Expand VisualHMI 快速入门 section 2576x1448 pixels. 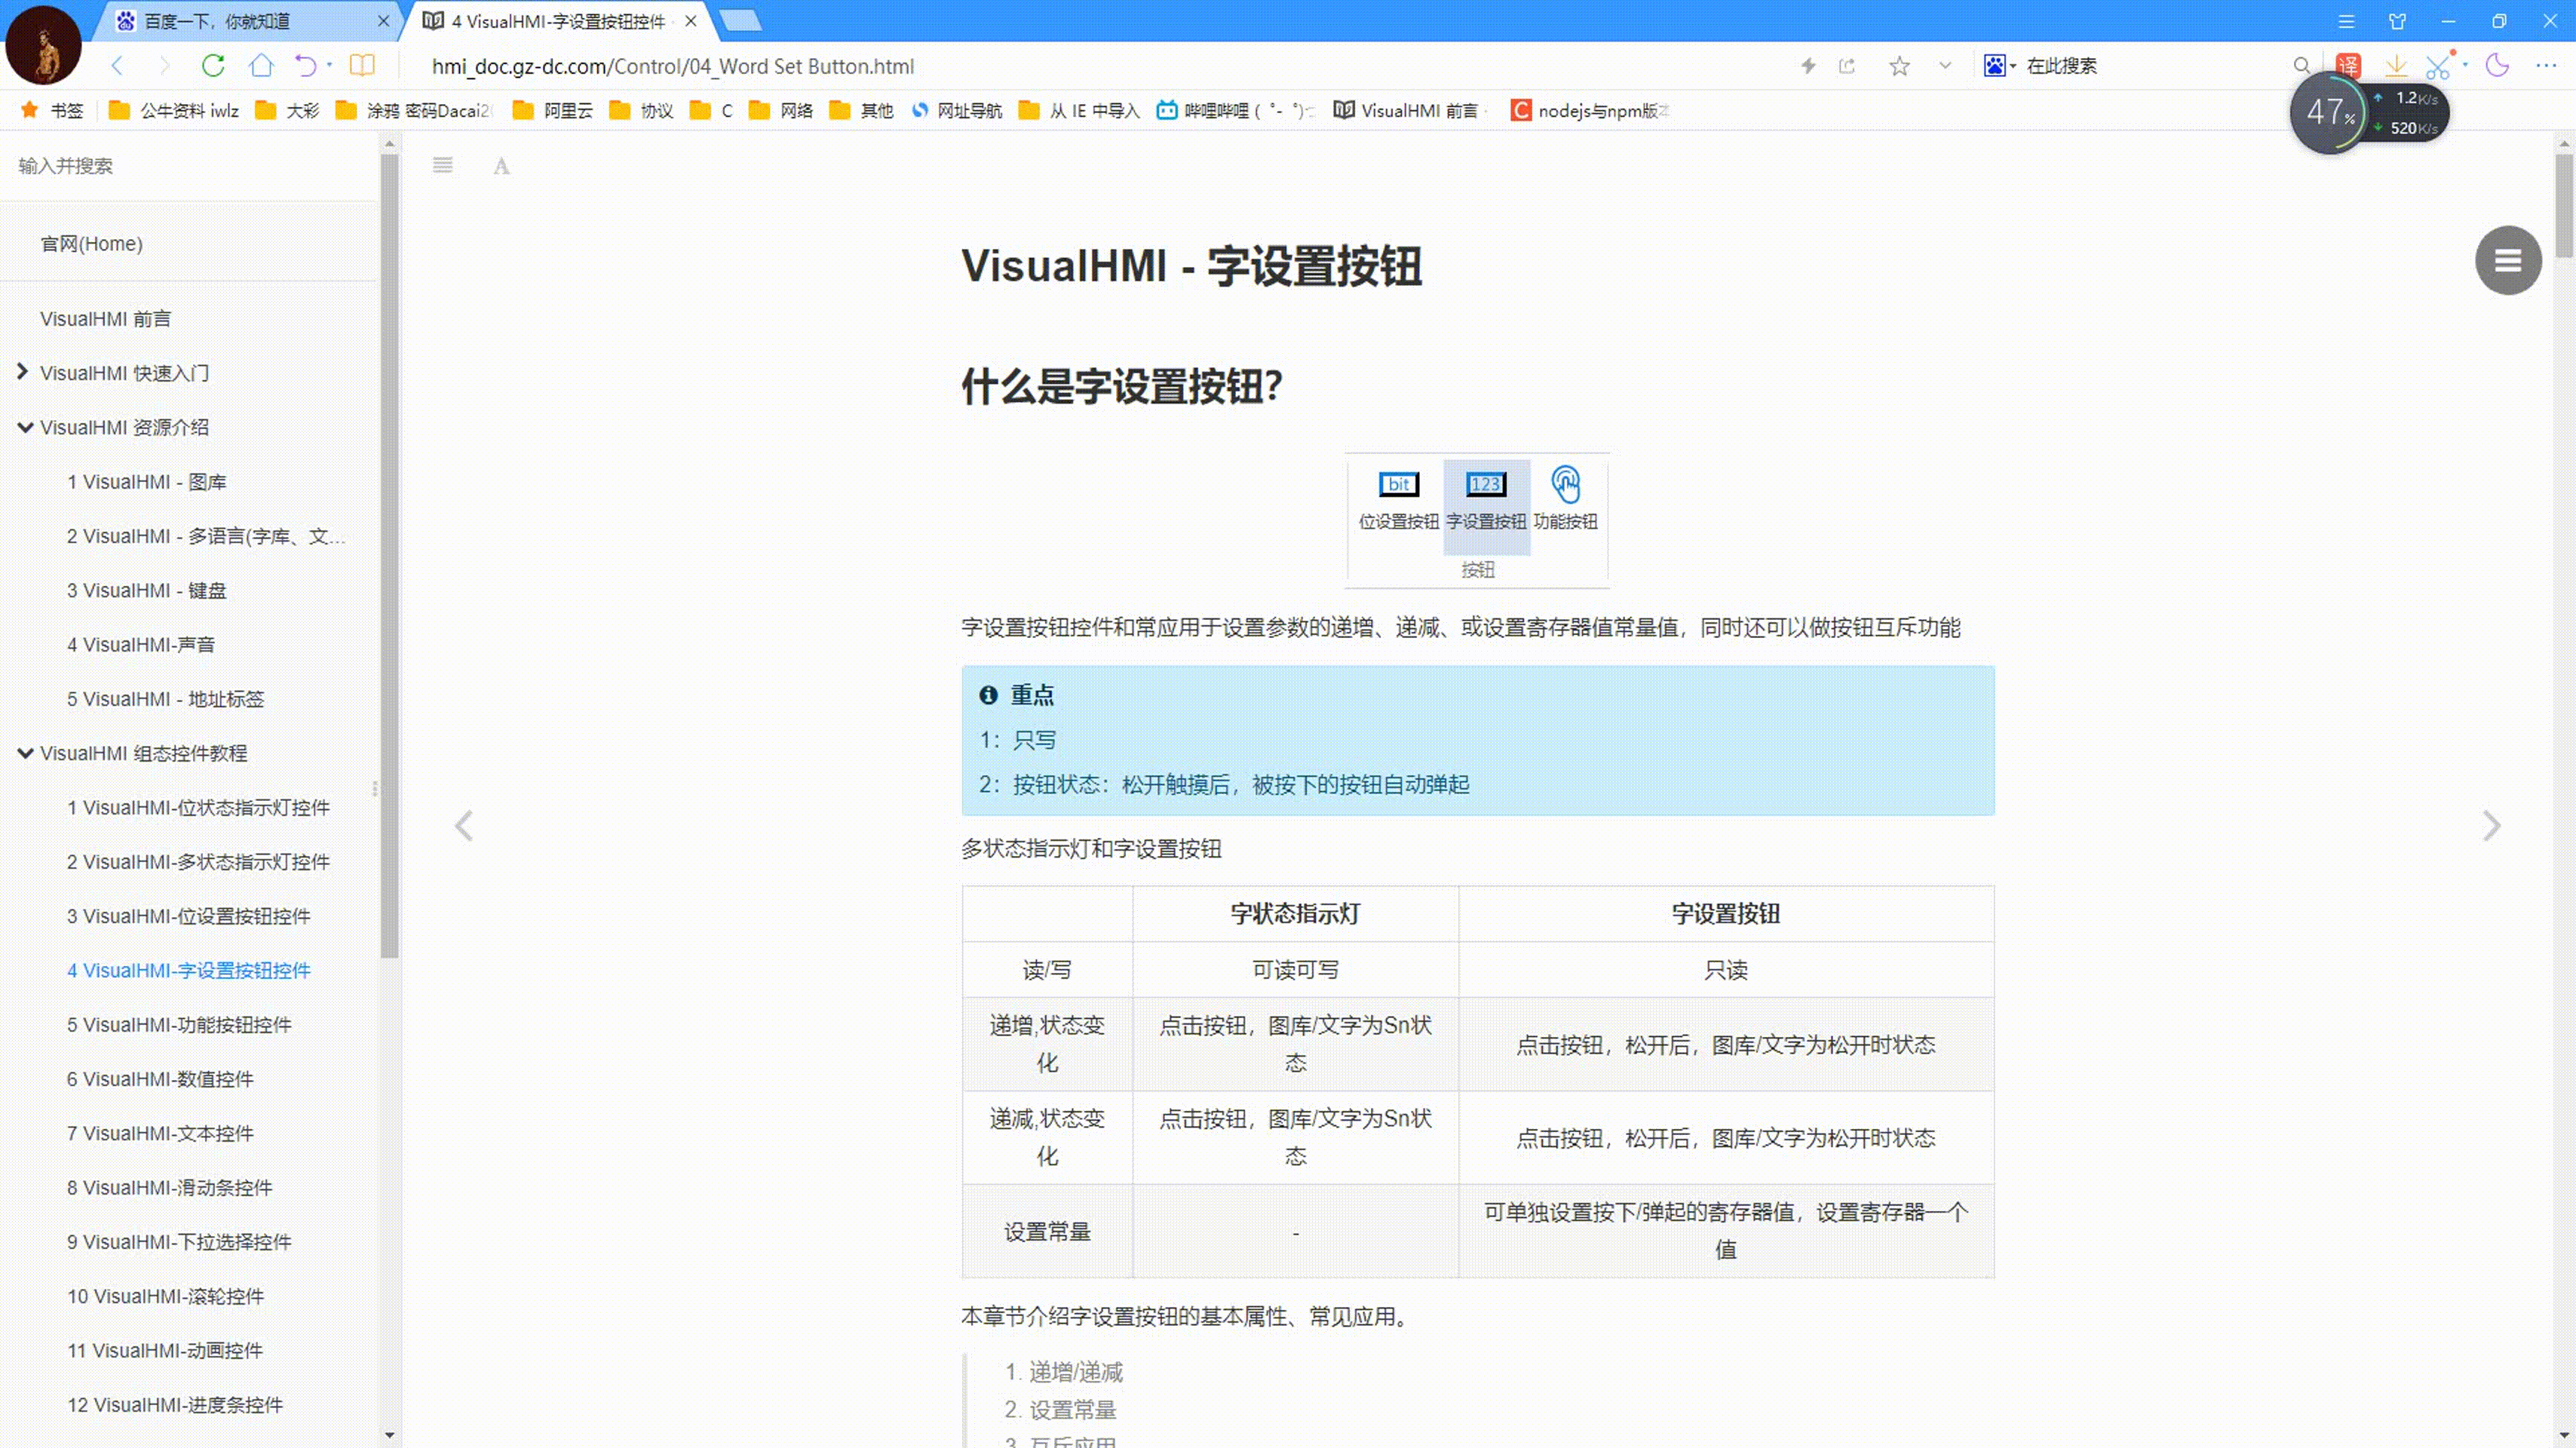[23, 372]
